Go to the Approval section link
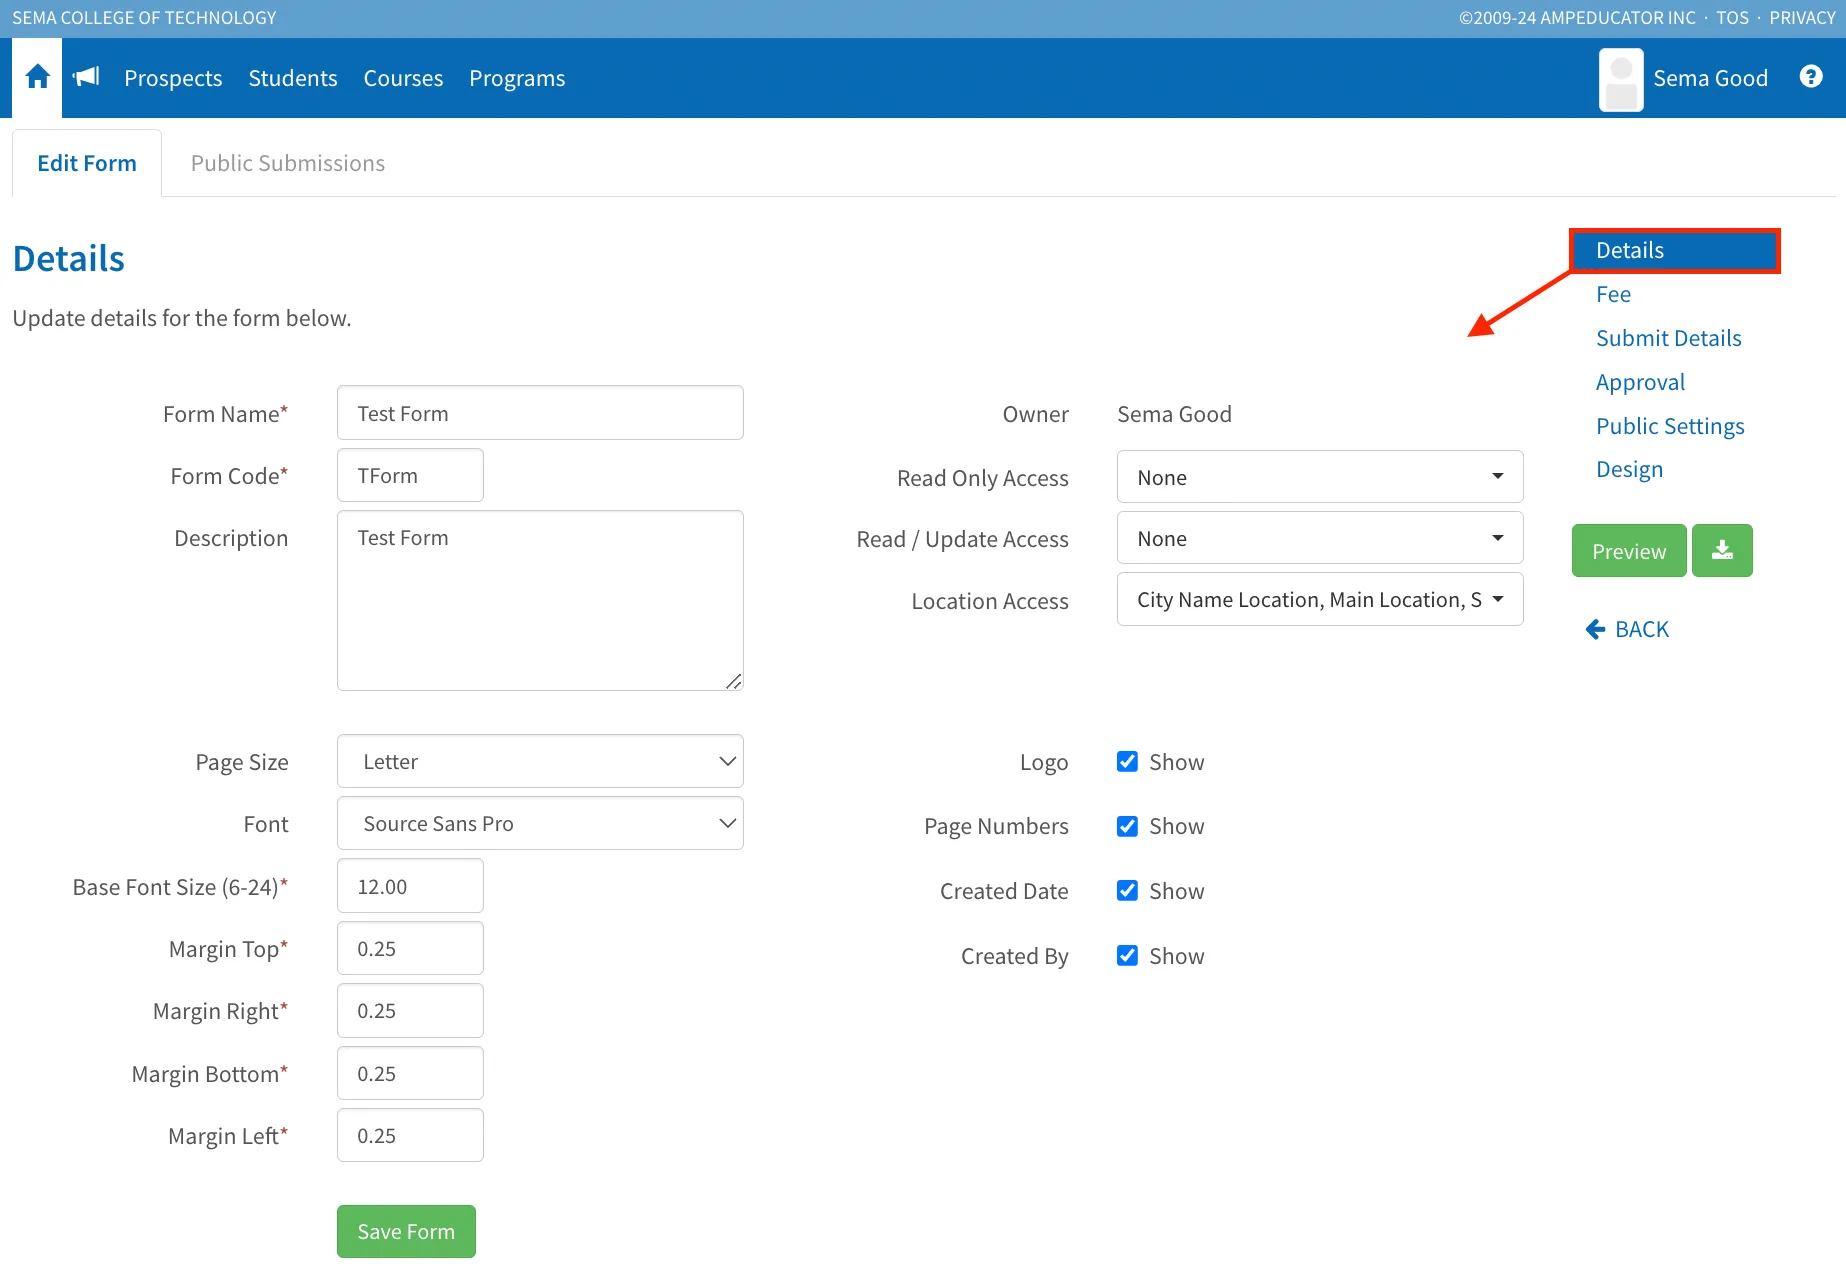 [1640, 382]
